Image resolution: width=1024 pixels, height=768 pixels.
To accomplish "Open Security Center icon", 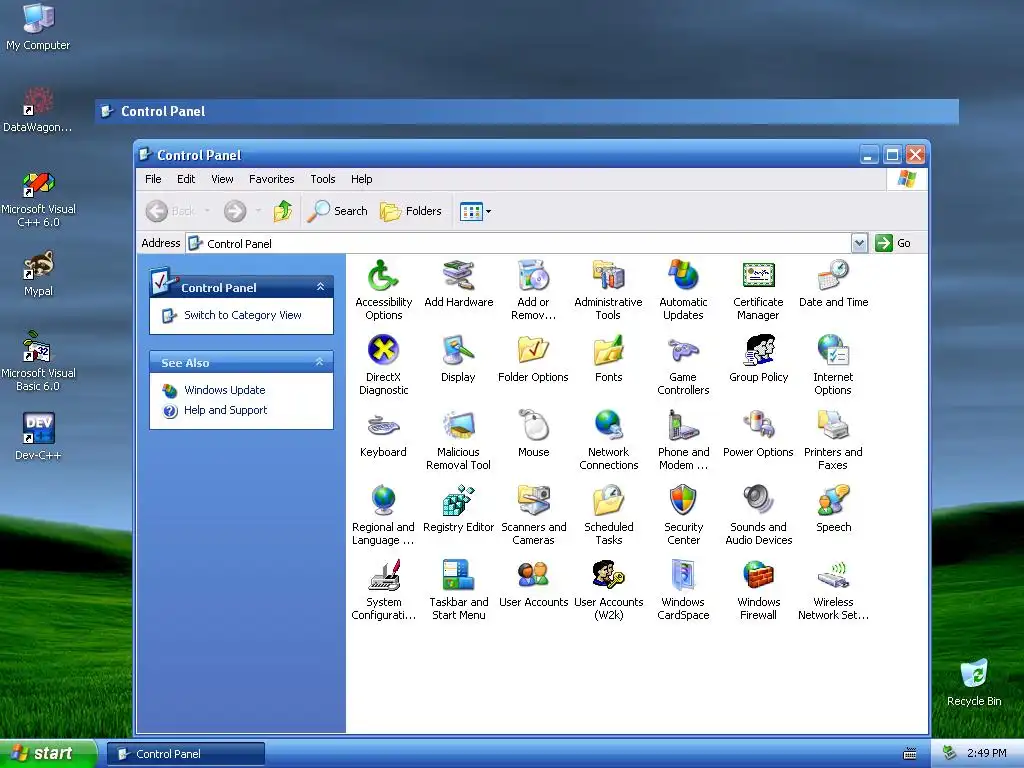I will [683, 501].
